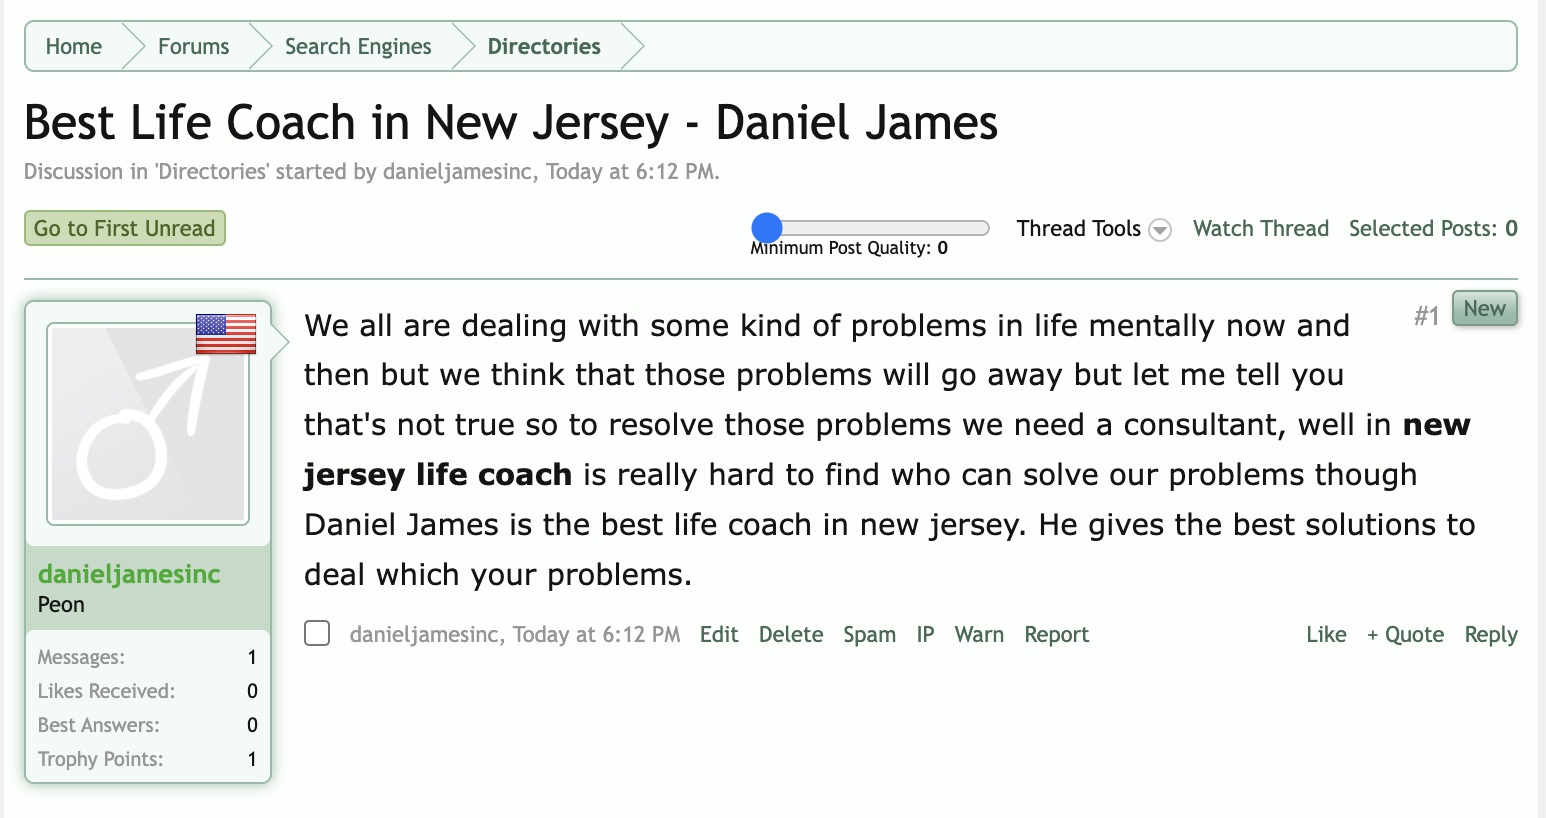The image size is (1546, 818).
Task: Quote this post with + Quote
Action: pyautogui.click(x=1405, y=635)
